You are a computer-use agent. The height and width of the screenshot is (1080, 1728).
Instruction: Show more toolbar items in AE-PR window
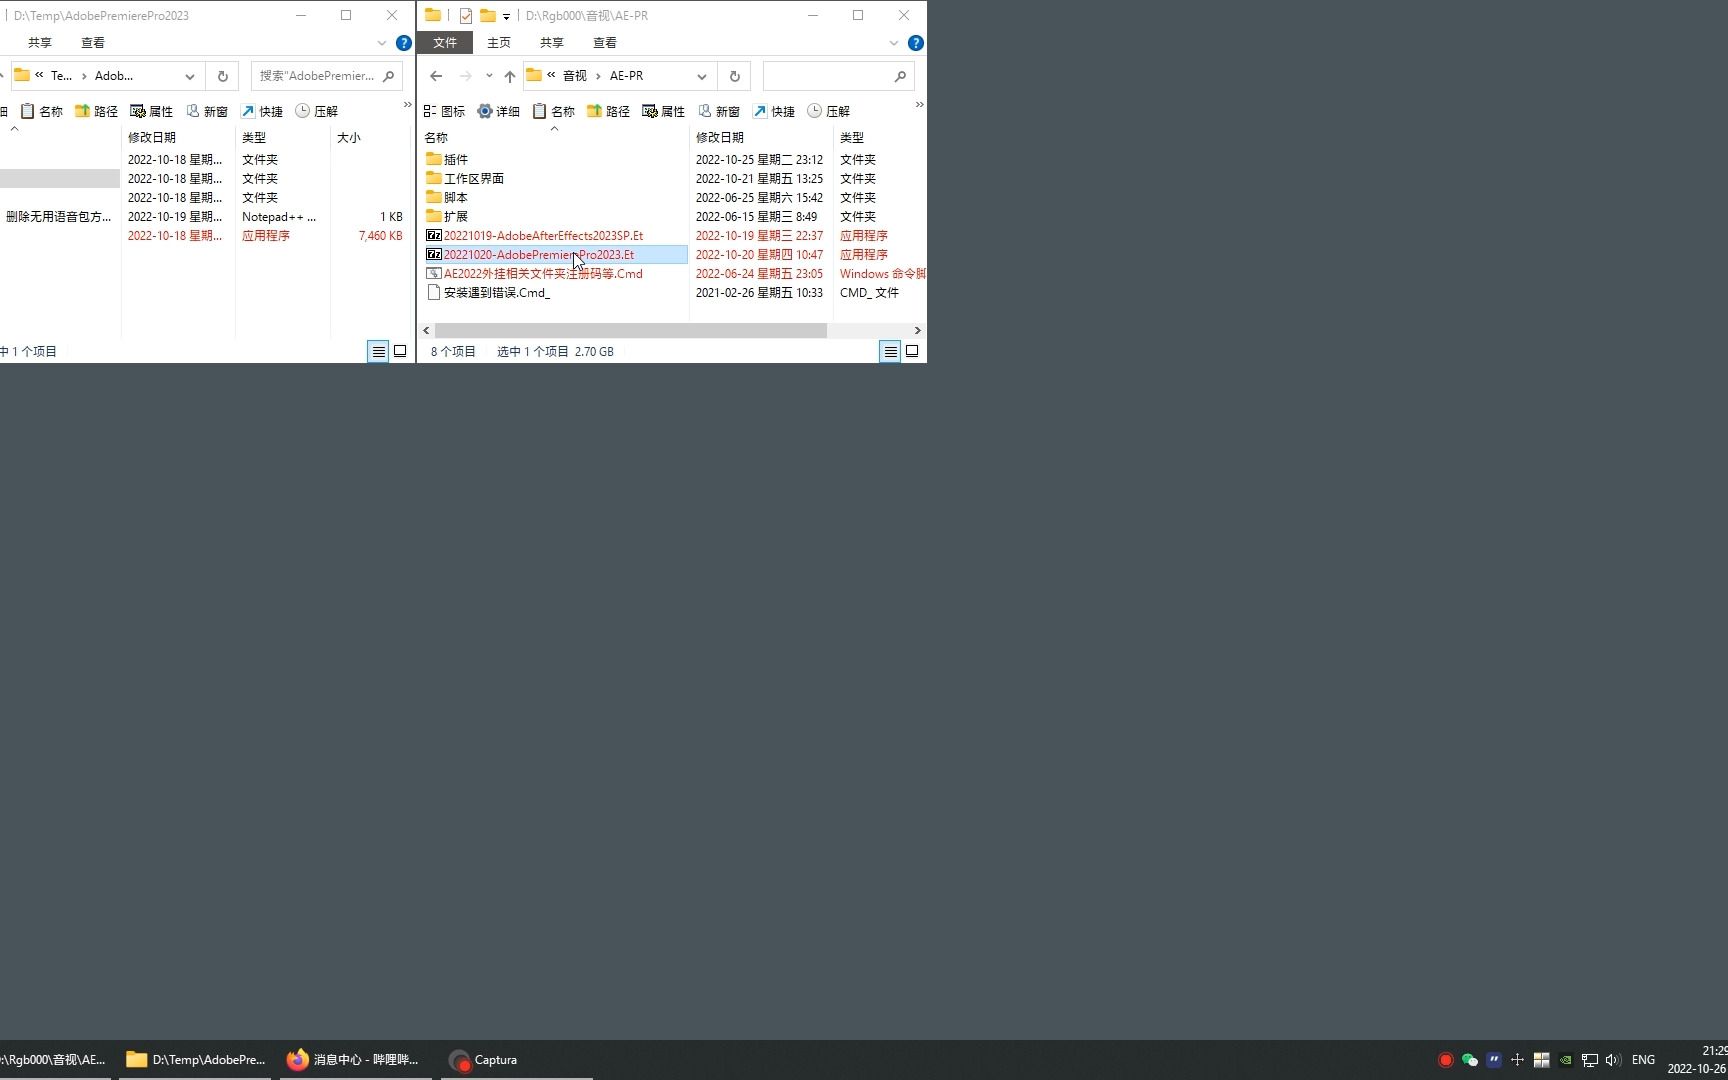point(919,104)
